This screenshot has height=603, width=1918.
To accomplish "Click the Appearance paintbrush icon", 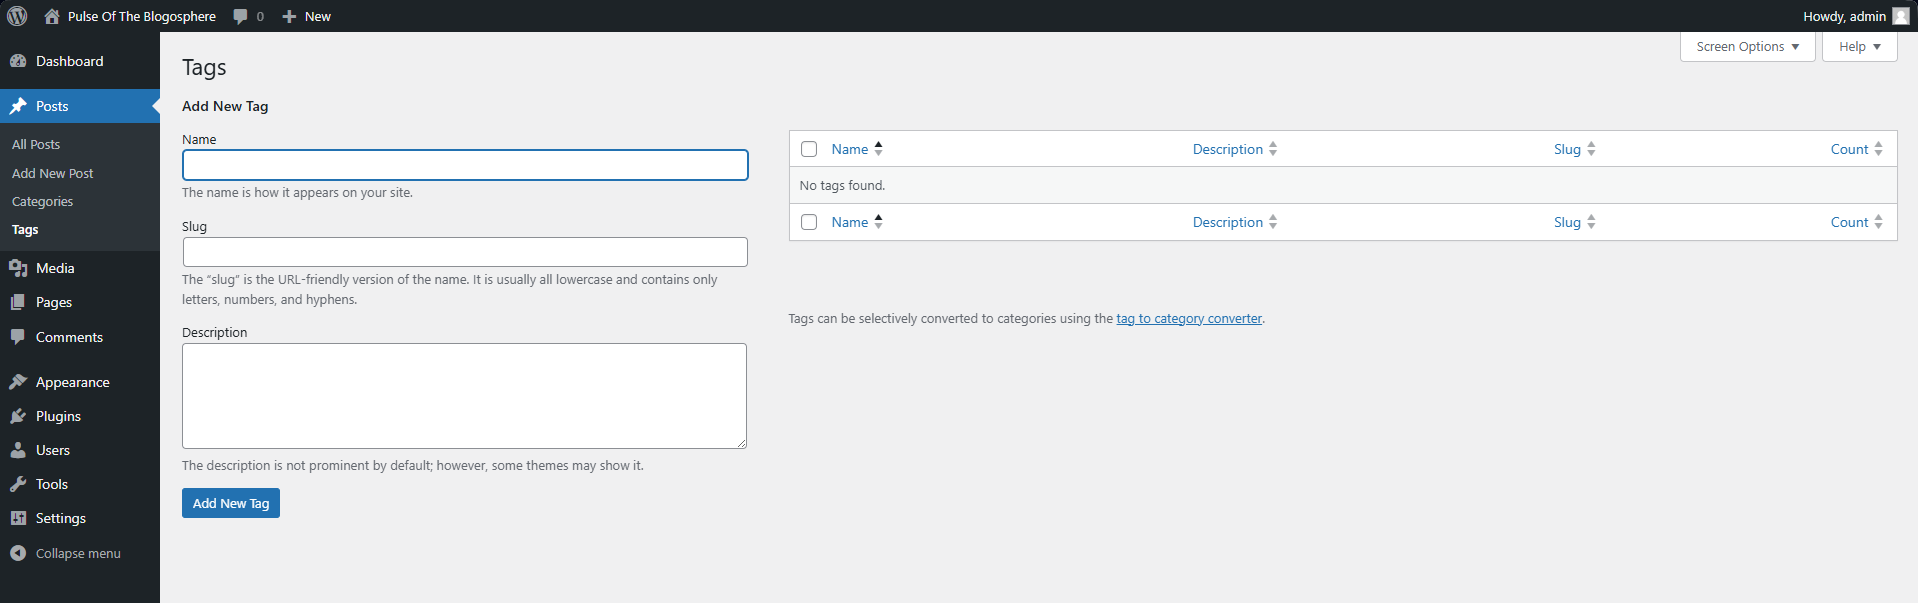I will point(18,382).
